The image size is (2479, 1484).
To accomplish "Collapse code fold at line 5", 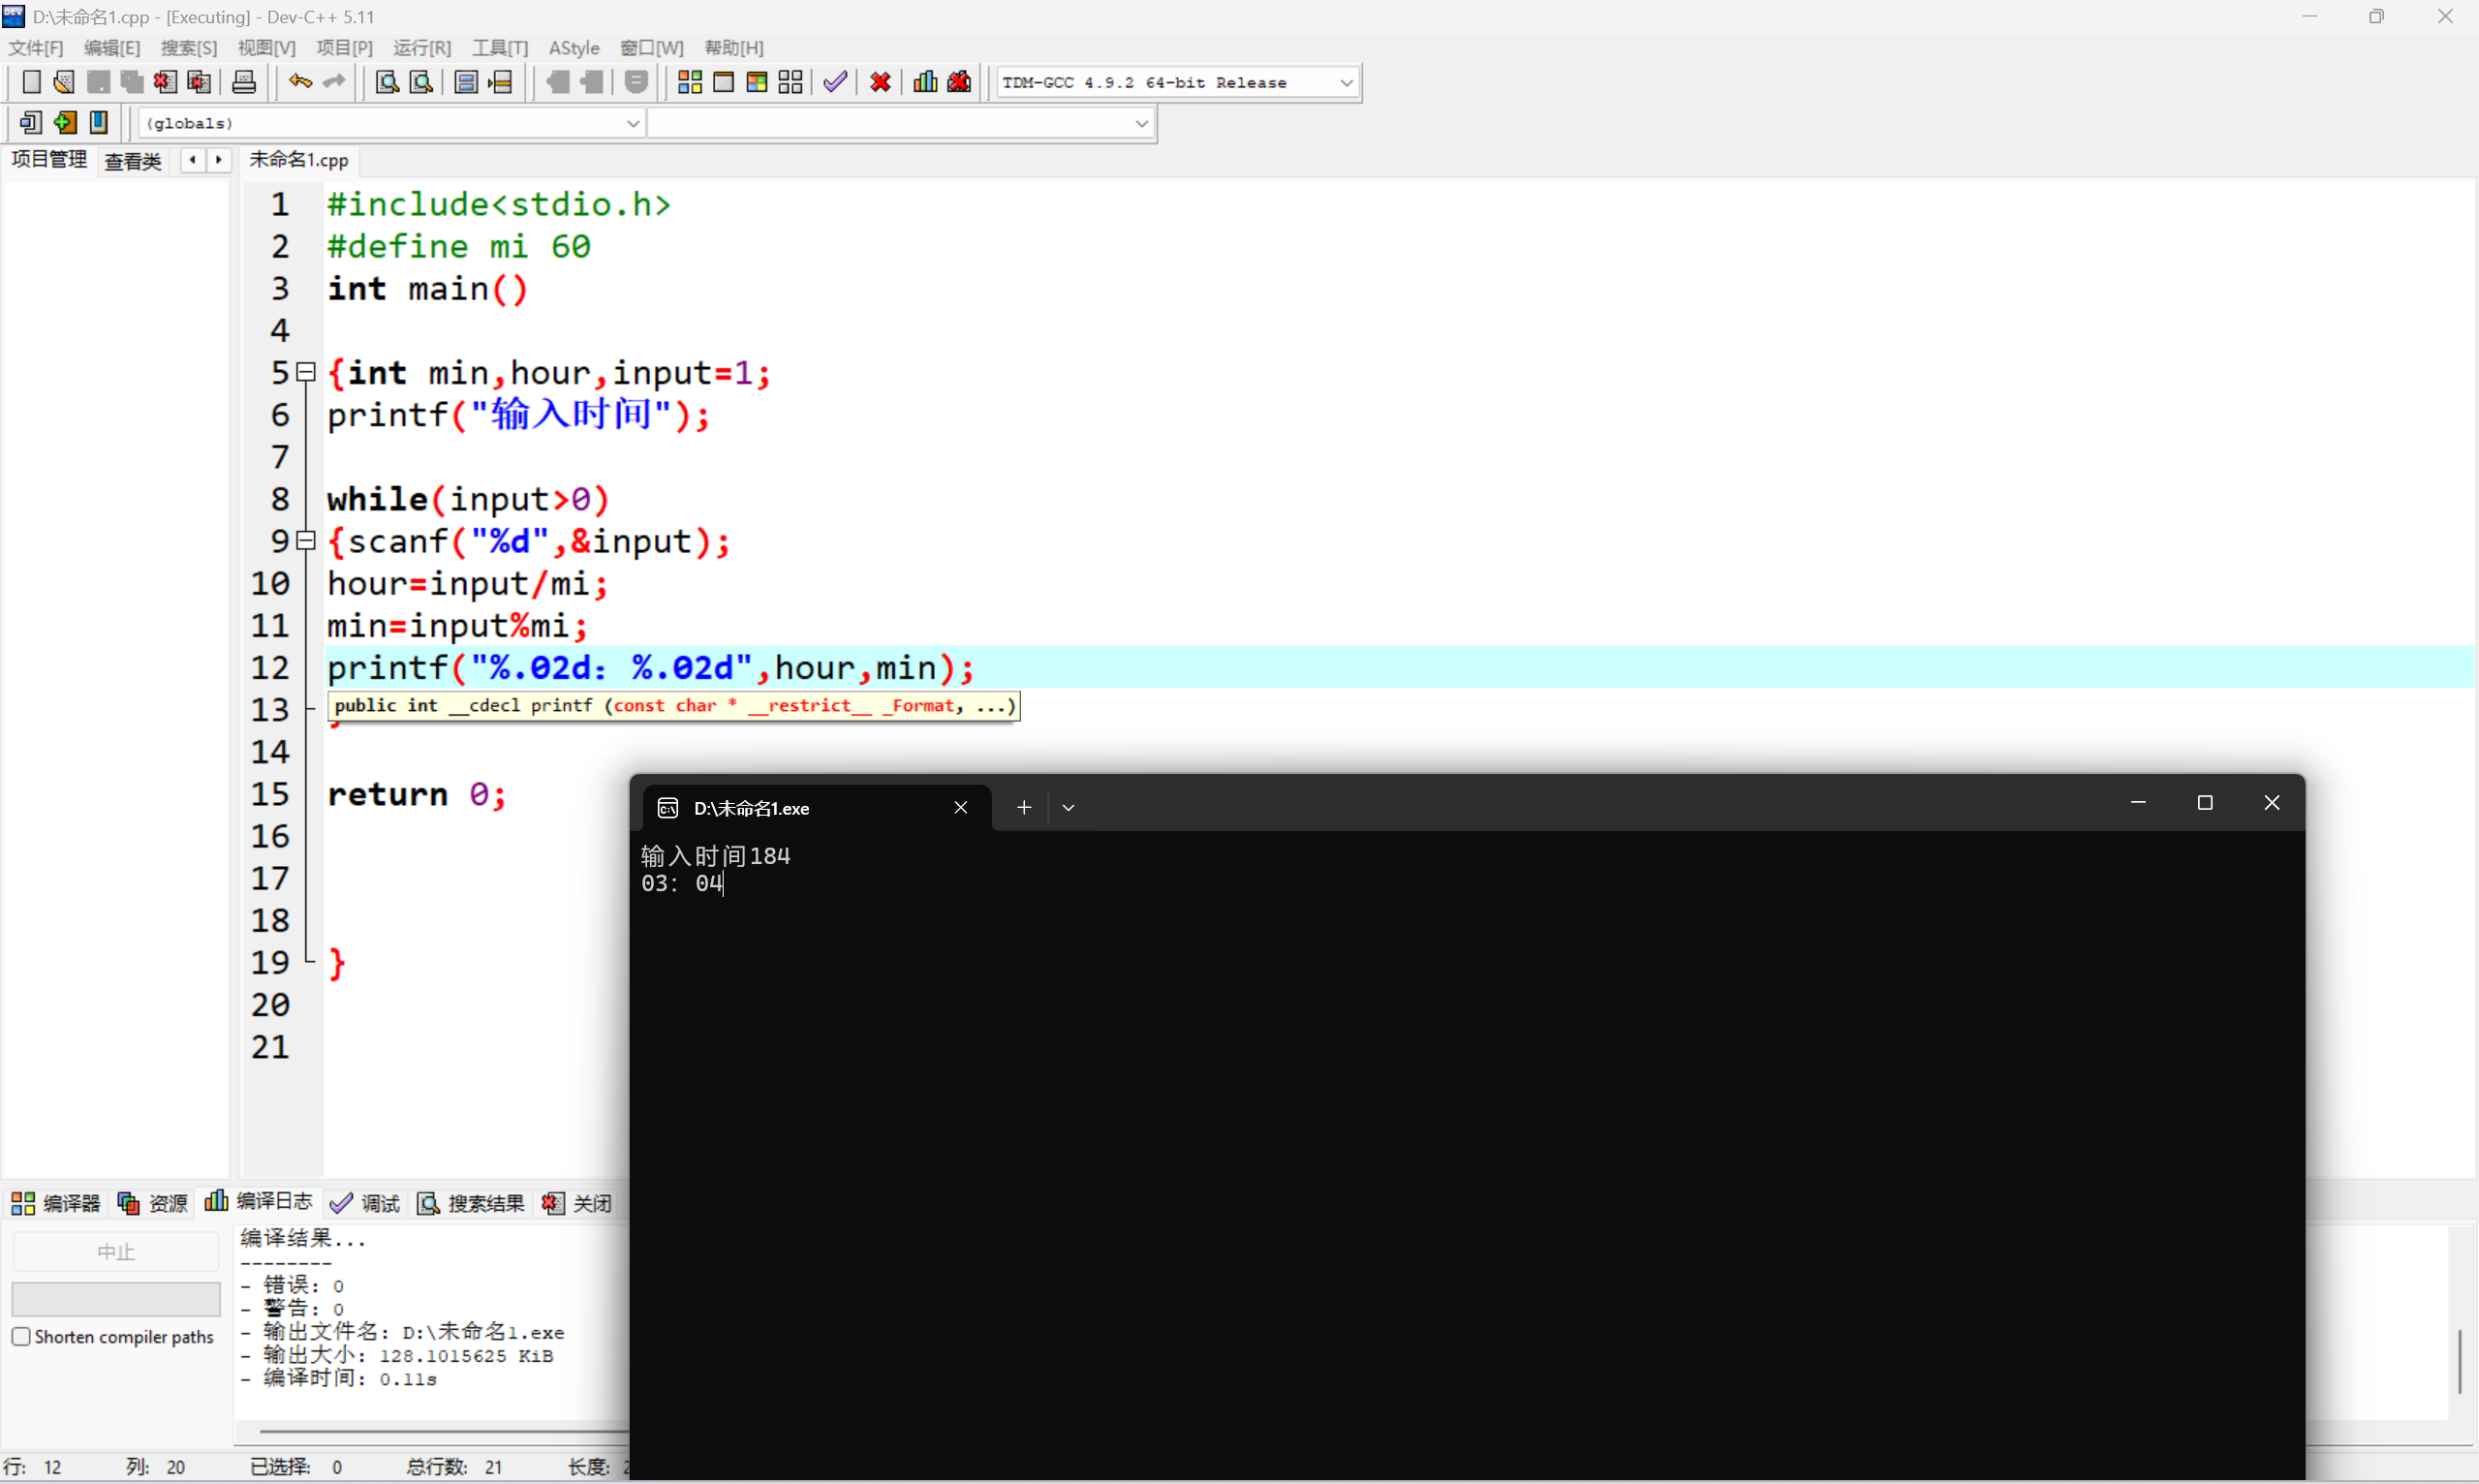I will point(307,372).
